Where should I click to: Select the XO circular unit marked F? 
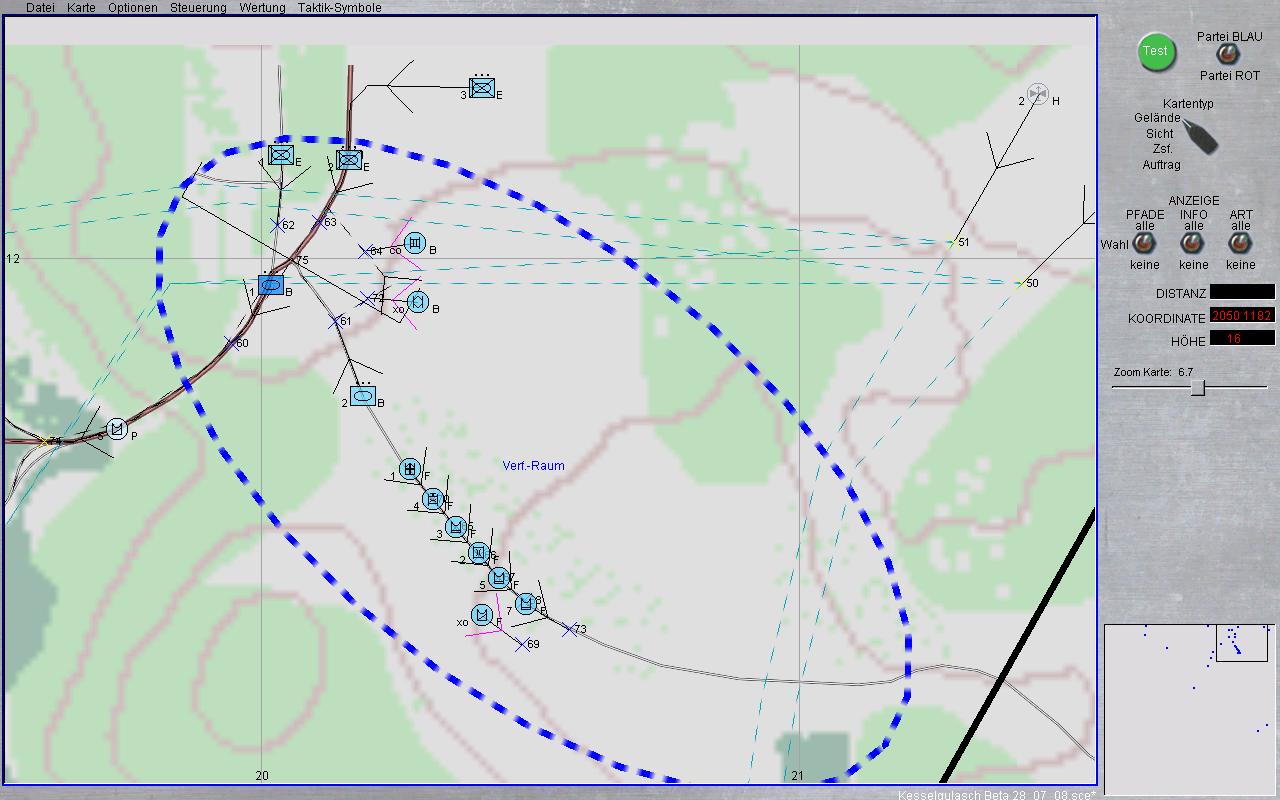[x=482, y=614]
